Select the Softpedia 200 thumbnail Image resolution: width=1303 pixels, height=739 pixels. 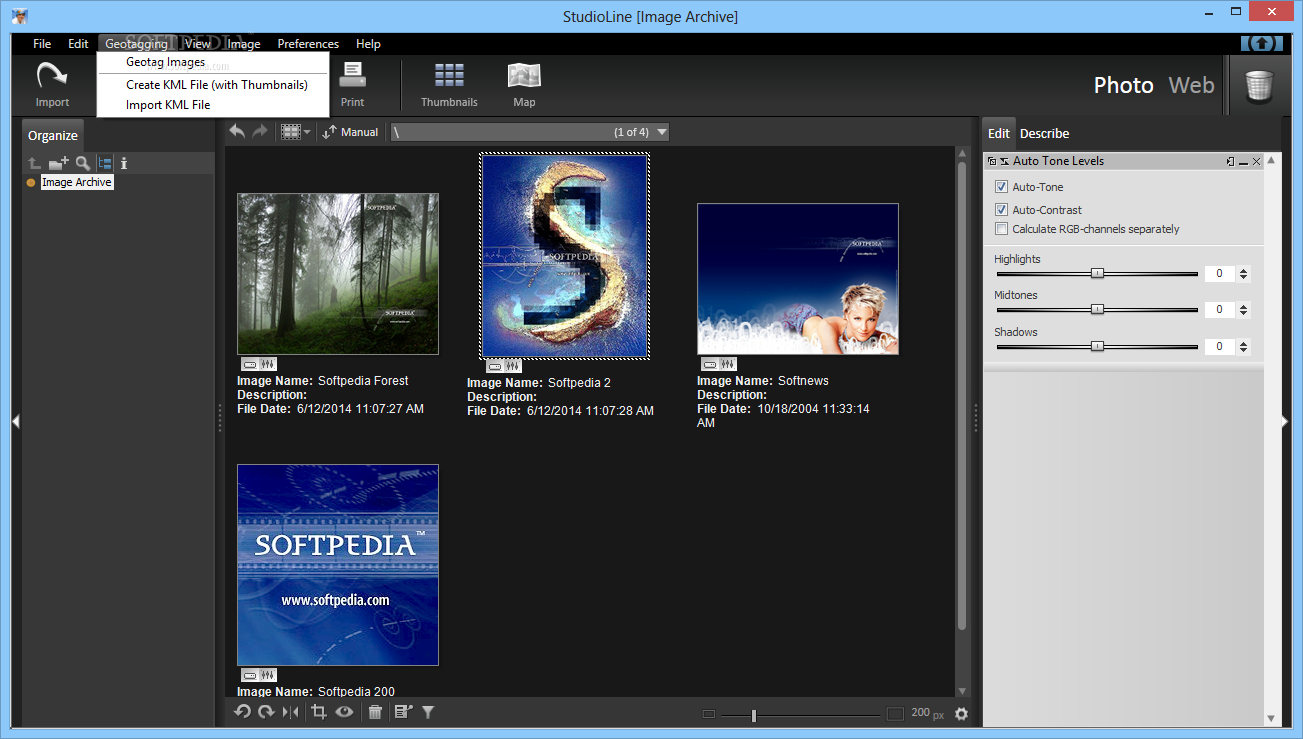(338, 565)
